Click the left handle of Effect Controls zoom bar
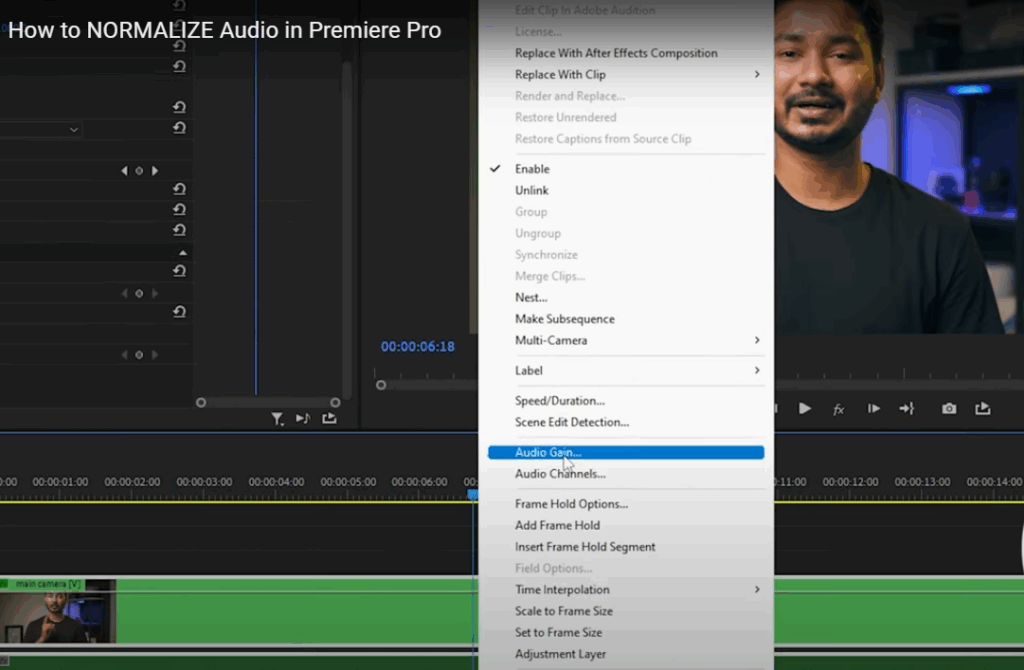 point(201,403)
